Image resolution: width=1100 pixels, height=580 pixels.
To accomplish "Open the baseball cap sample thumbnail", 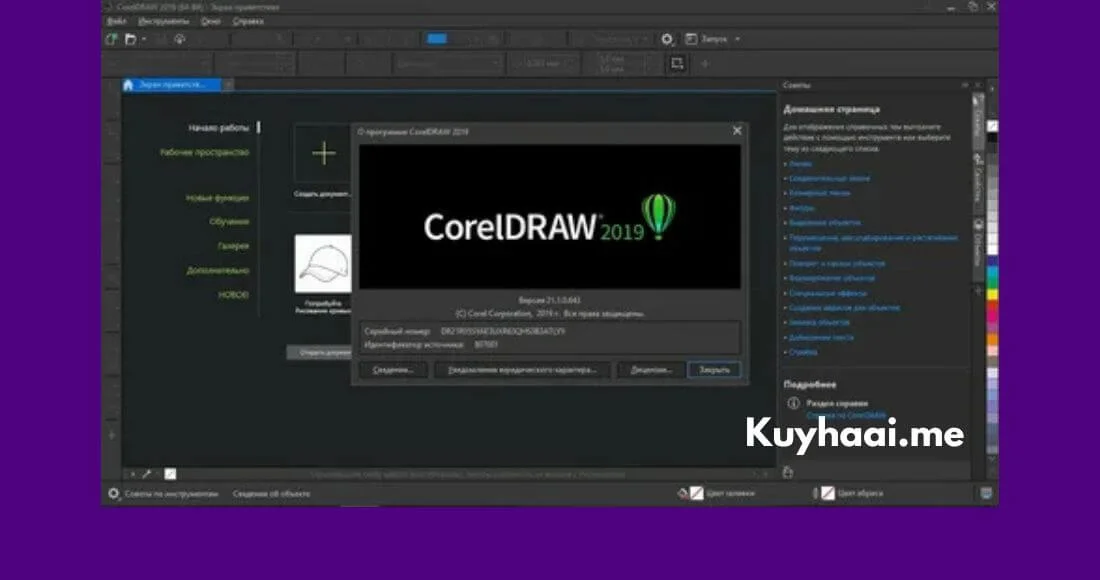I will 323,264.
